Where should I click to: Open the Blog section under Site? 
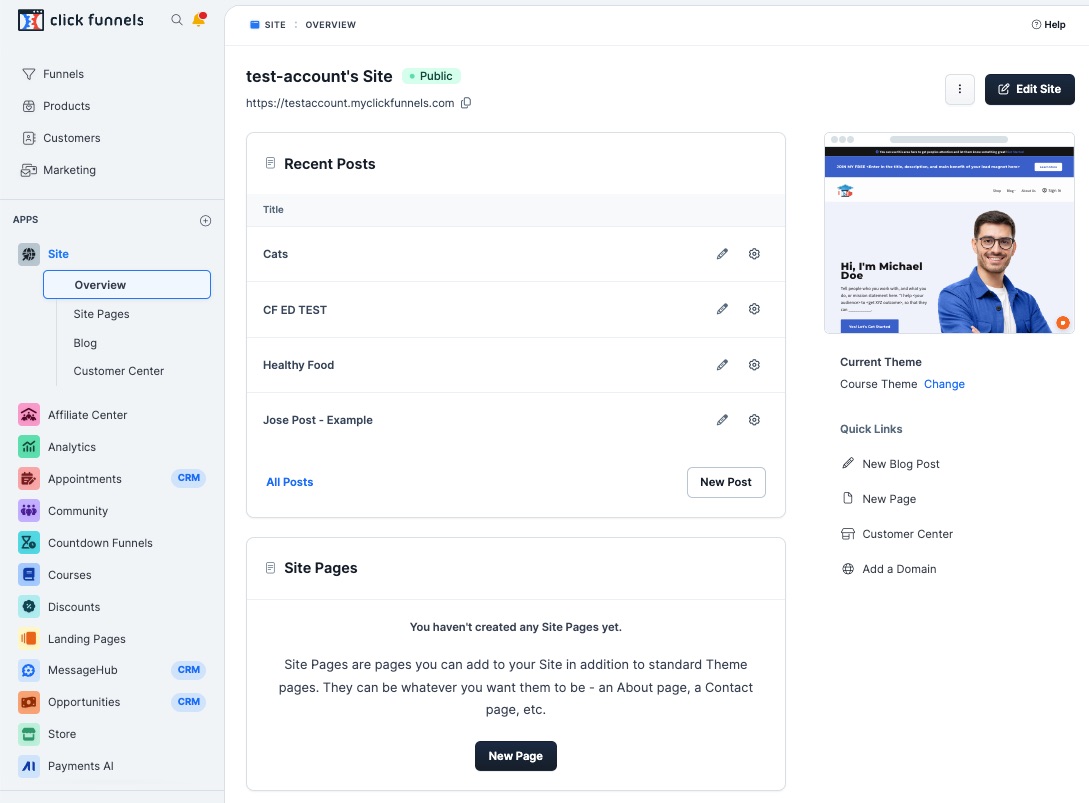[x=85, y=342]
